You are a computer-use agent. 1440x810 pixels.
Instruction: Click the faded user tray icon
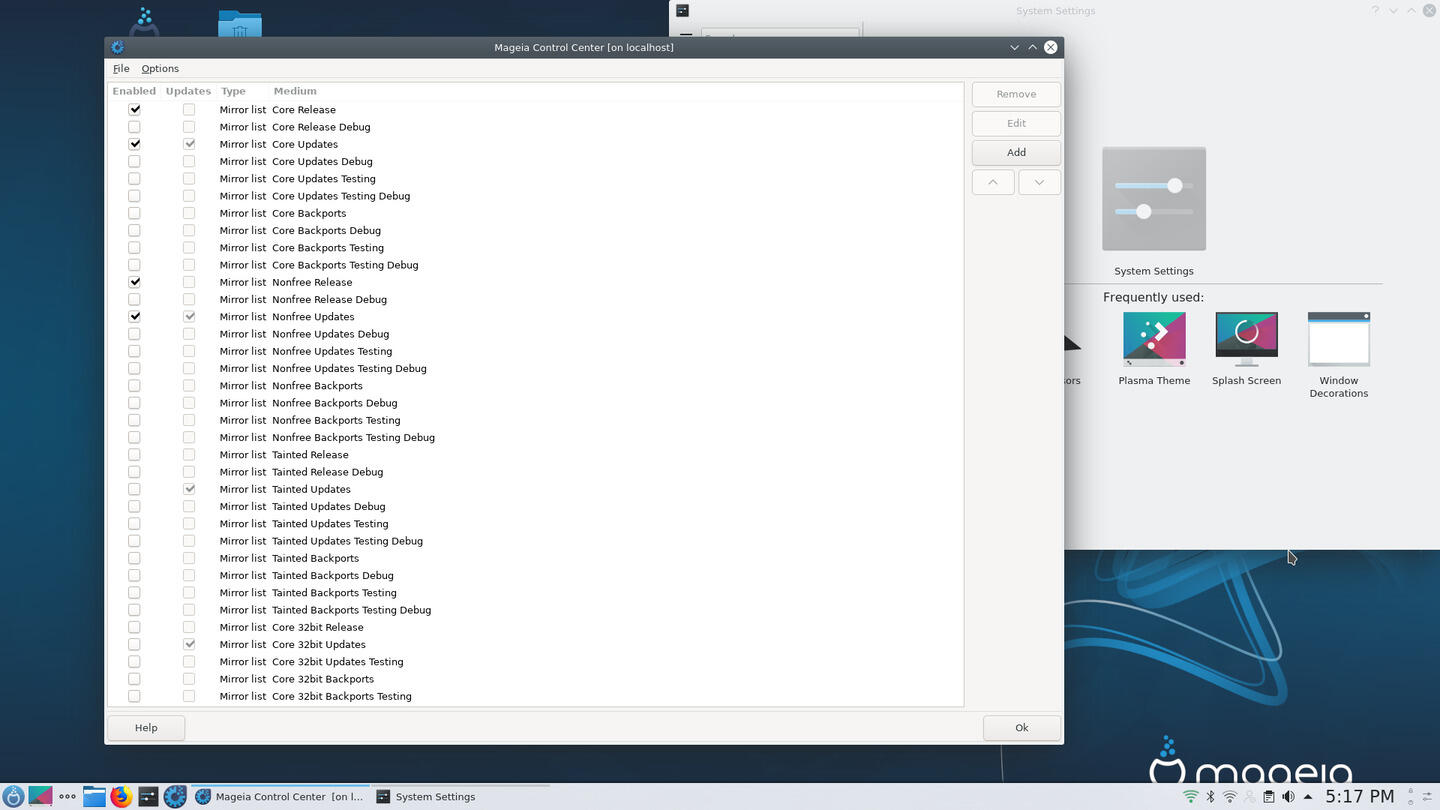[1249, 797]
